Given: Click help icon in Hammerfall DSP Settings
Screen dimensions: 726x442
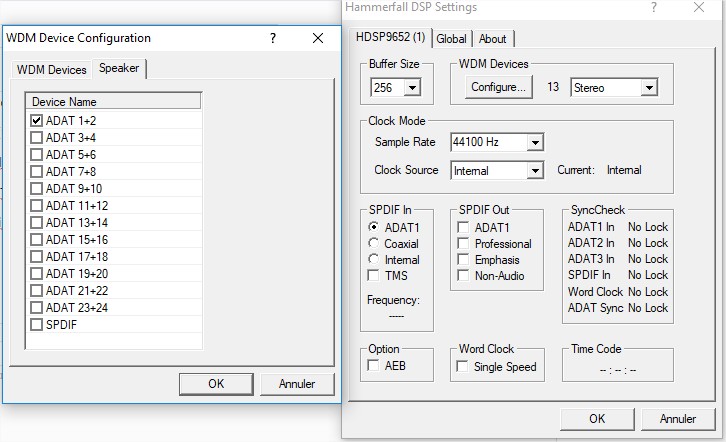Looking at the screenshot, I should 654,7.
